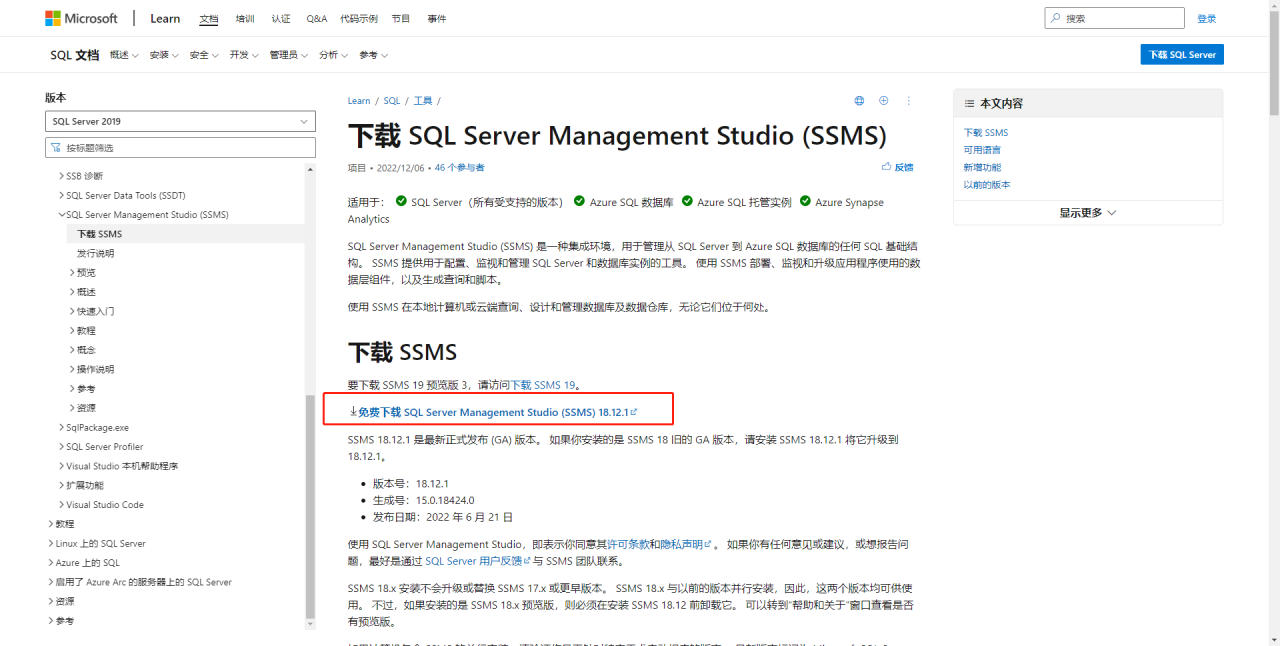Expand the 扩展功能 tree node

[x=61, y=485]
